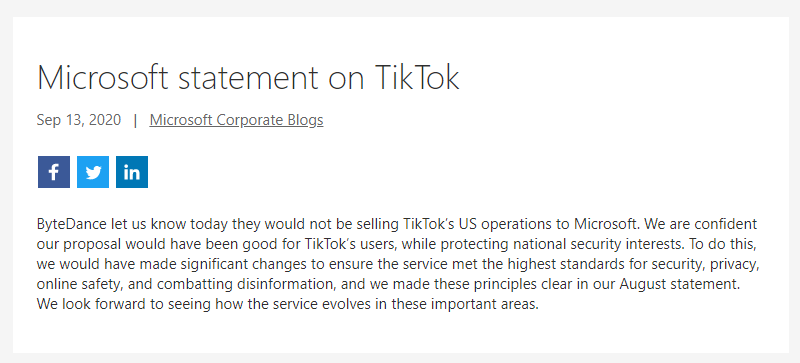Screen dimensions: 800x363
Task: Share the post on Facebook
Action: click(54, 172)
